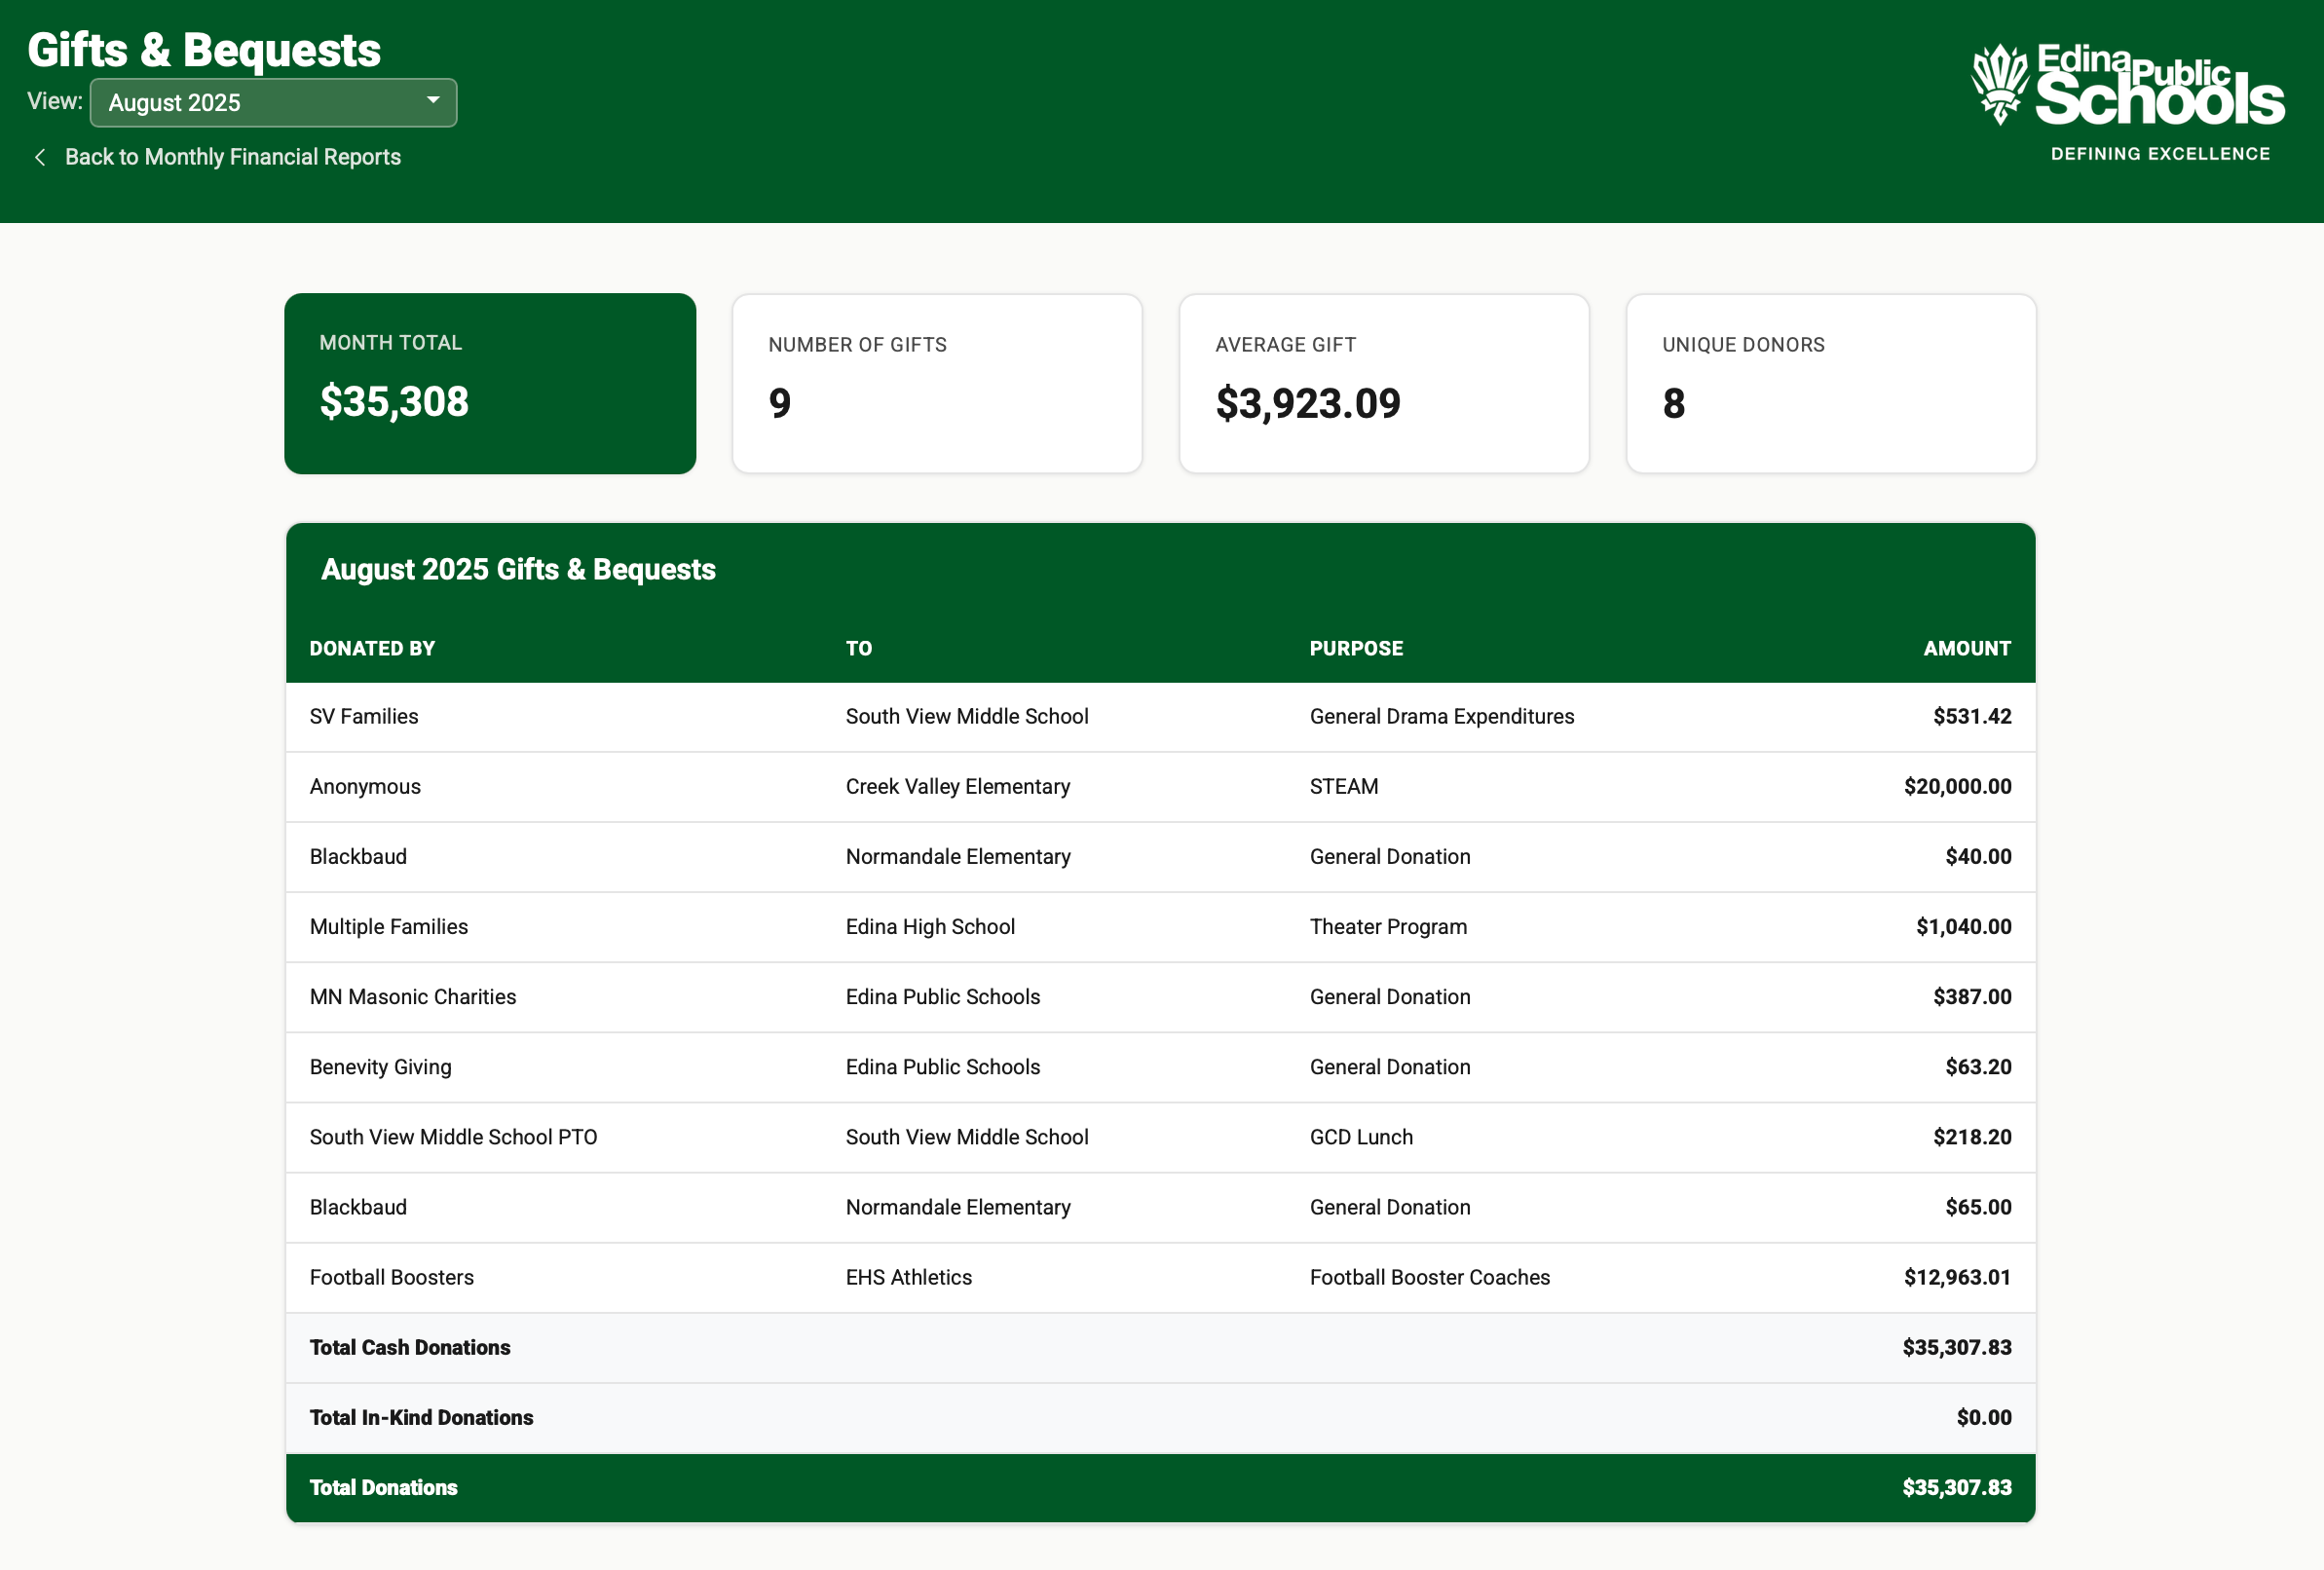The image size is (2324, 1570).
Task: Click the dropdown caret arrow in View selector
Action: click(433, 101)
